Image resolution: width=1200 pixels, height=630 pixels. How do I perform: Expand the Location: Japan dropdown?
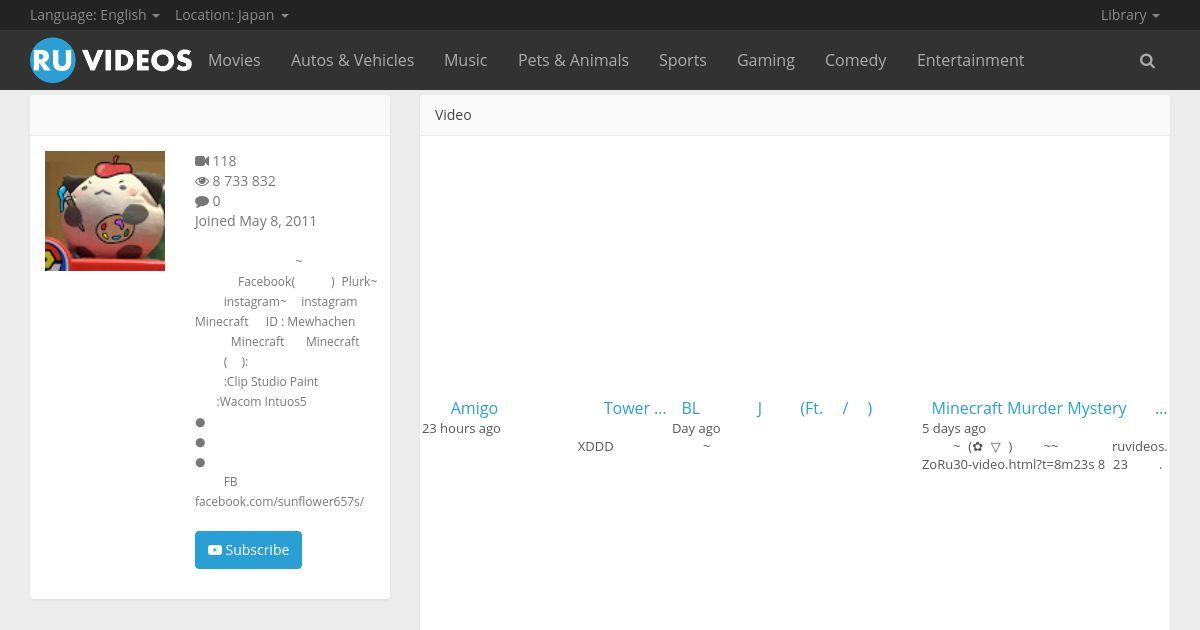point(232,15)
